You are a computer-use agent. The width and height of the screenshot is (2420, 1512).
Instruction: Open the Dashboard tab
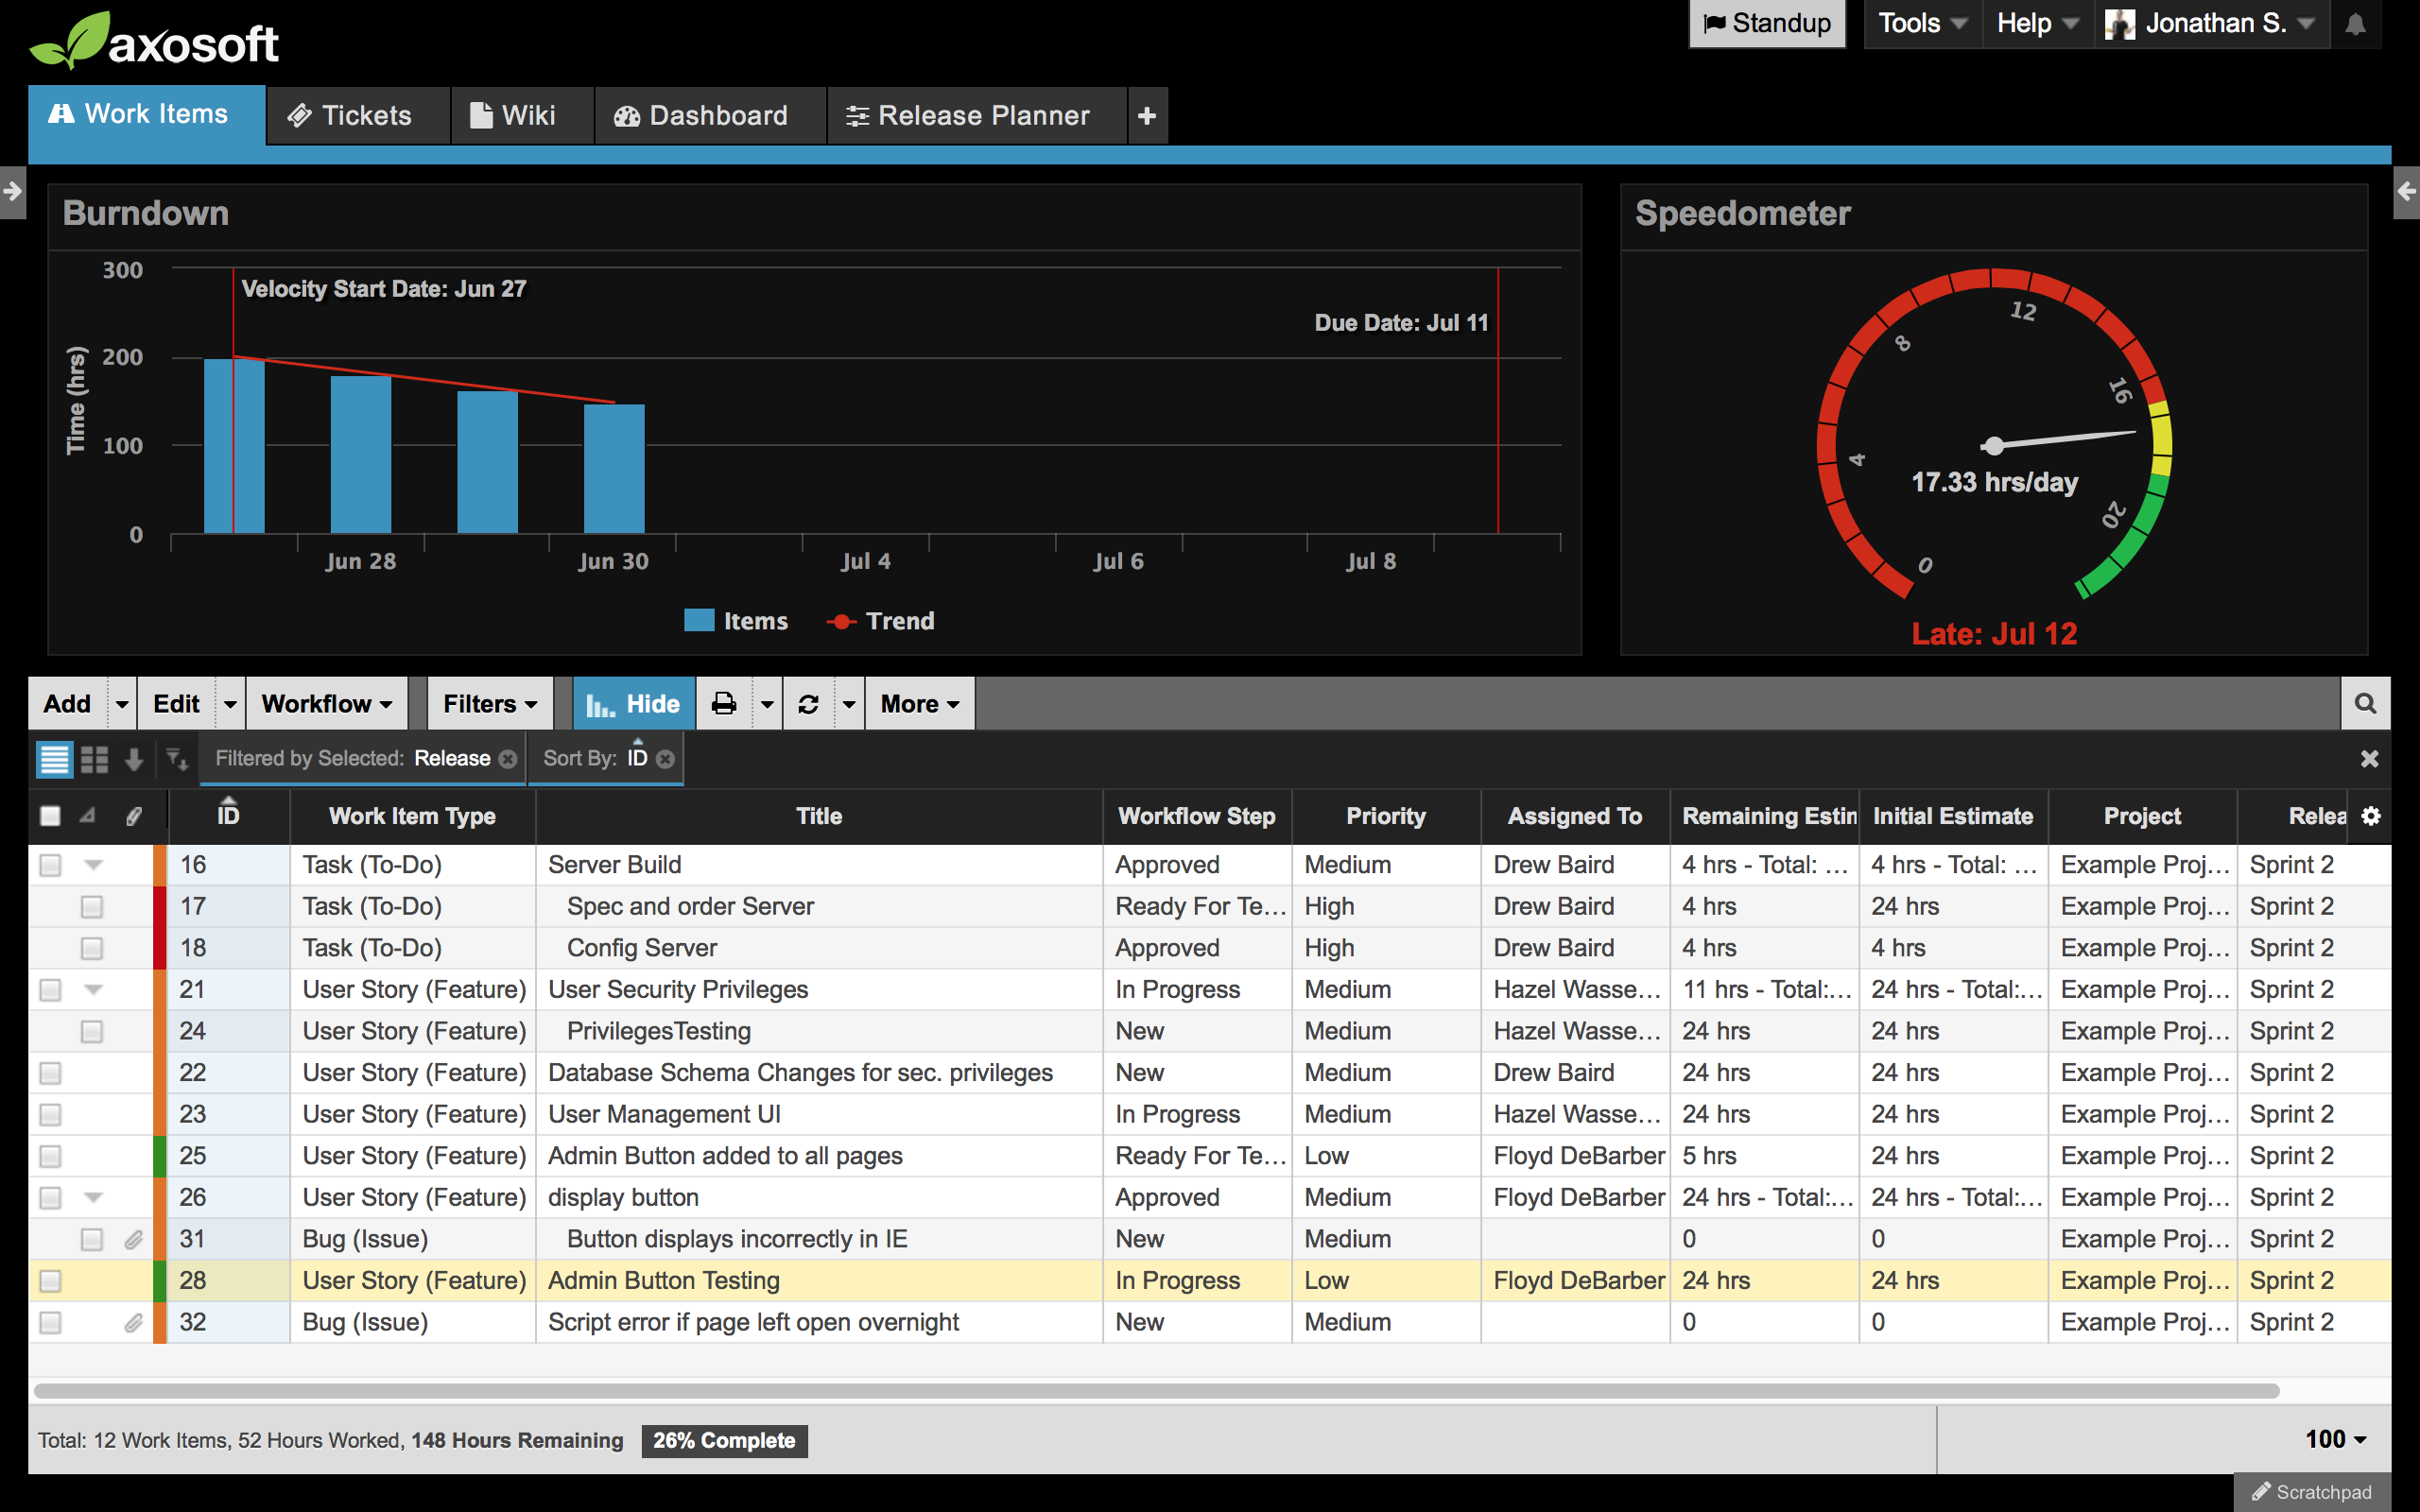point(701,116)
